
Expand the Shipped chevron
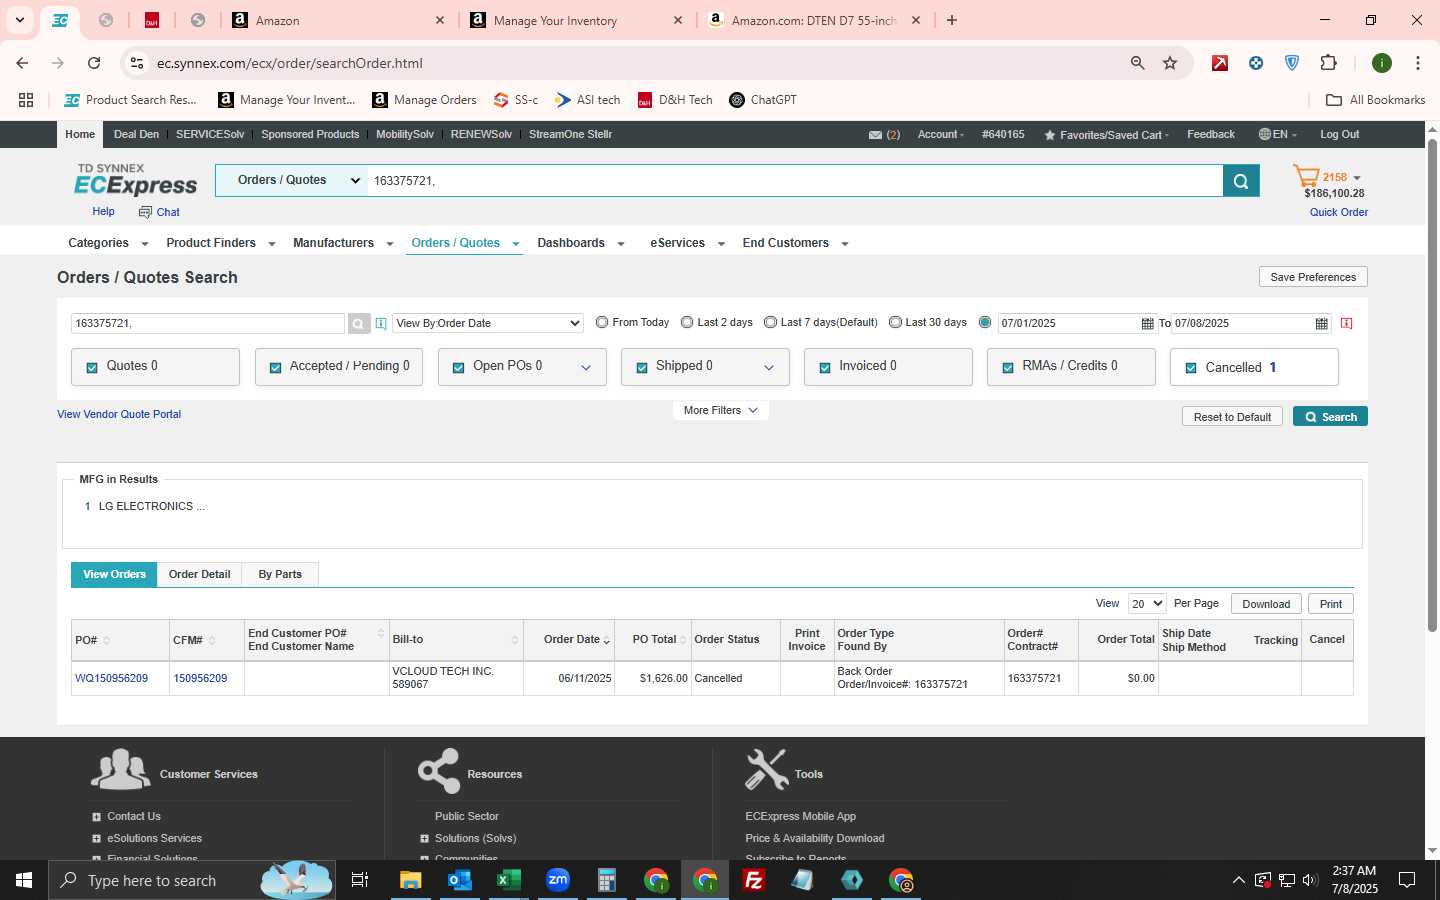pyautogui.click(x=769, y=367)
